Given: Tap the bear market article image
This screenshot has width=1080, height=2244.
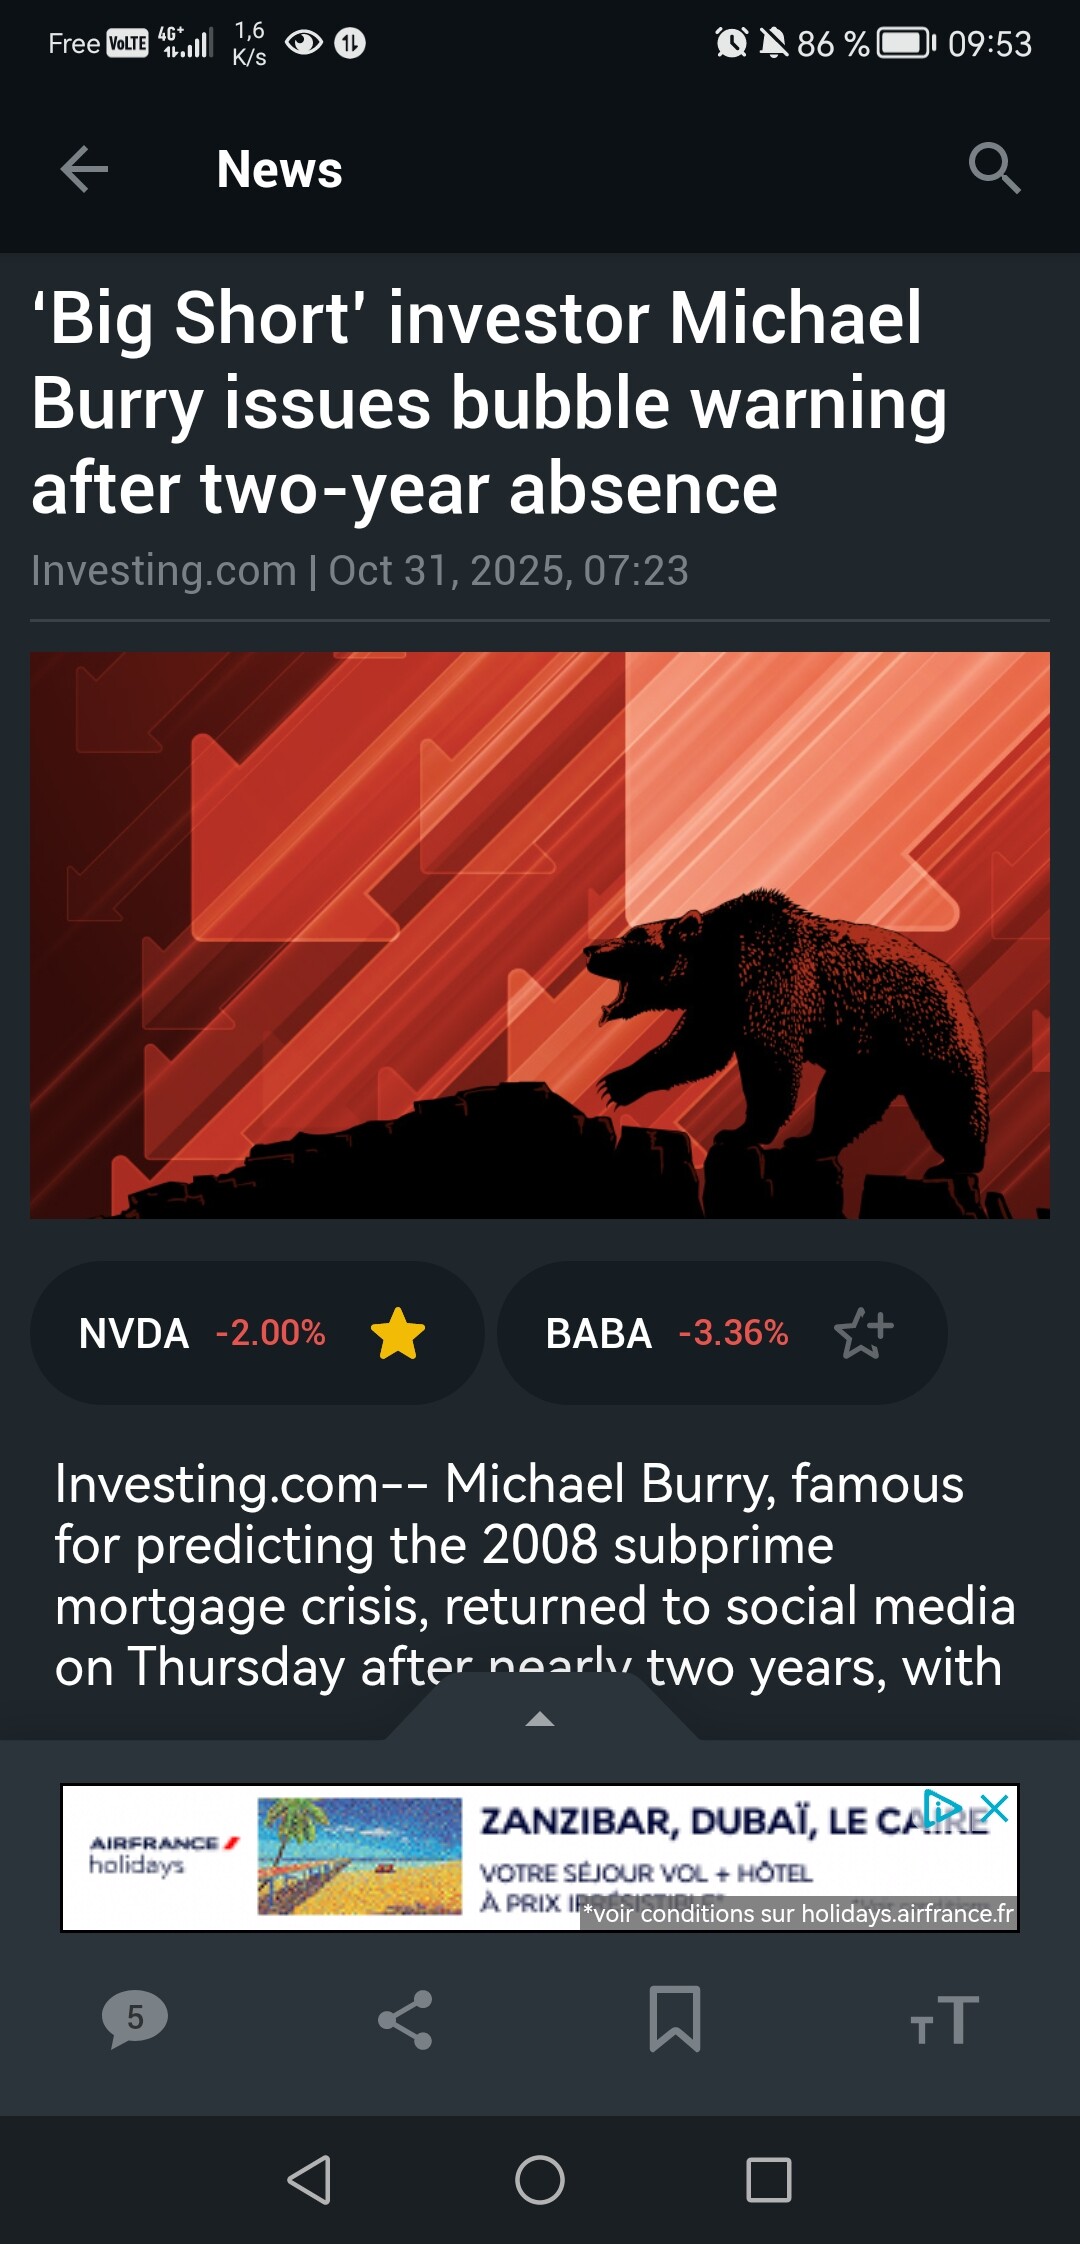Looking at the screenshot, I should [540, 935].
